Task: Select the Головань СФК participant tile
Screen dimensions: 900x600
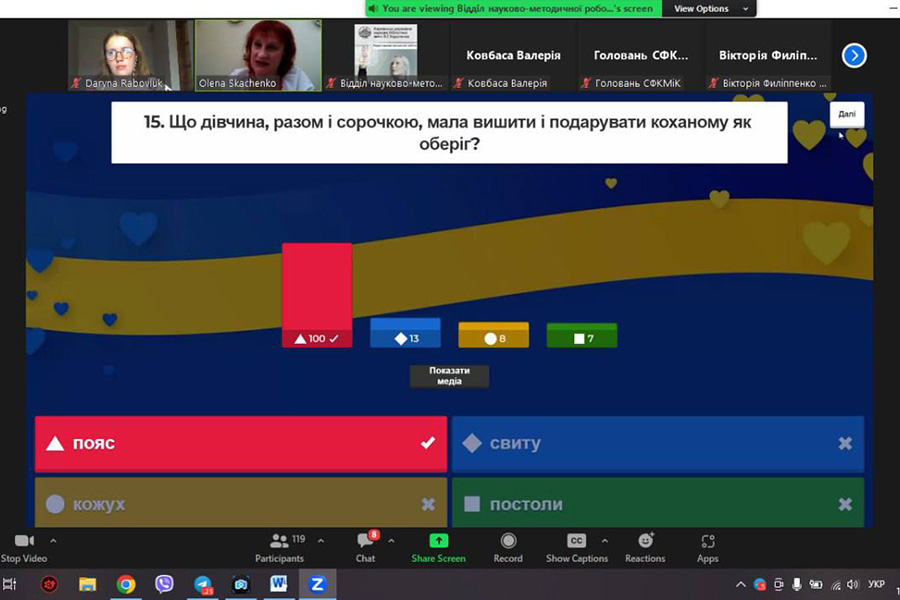Action: point(641,55)
